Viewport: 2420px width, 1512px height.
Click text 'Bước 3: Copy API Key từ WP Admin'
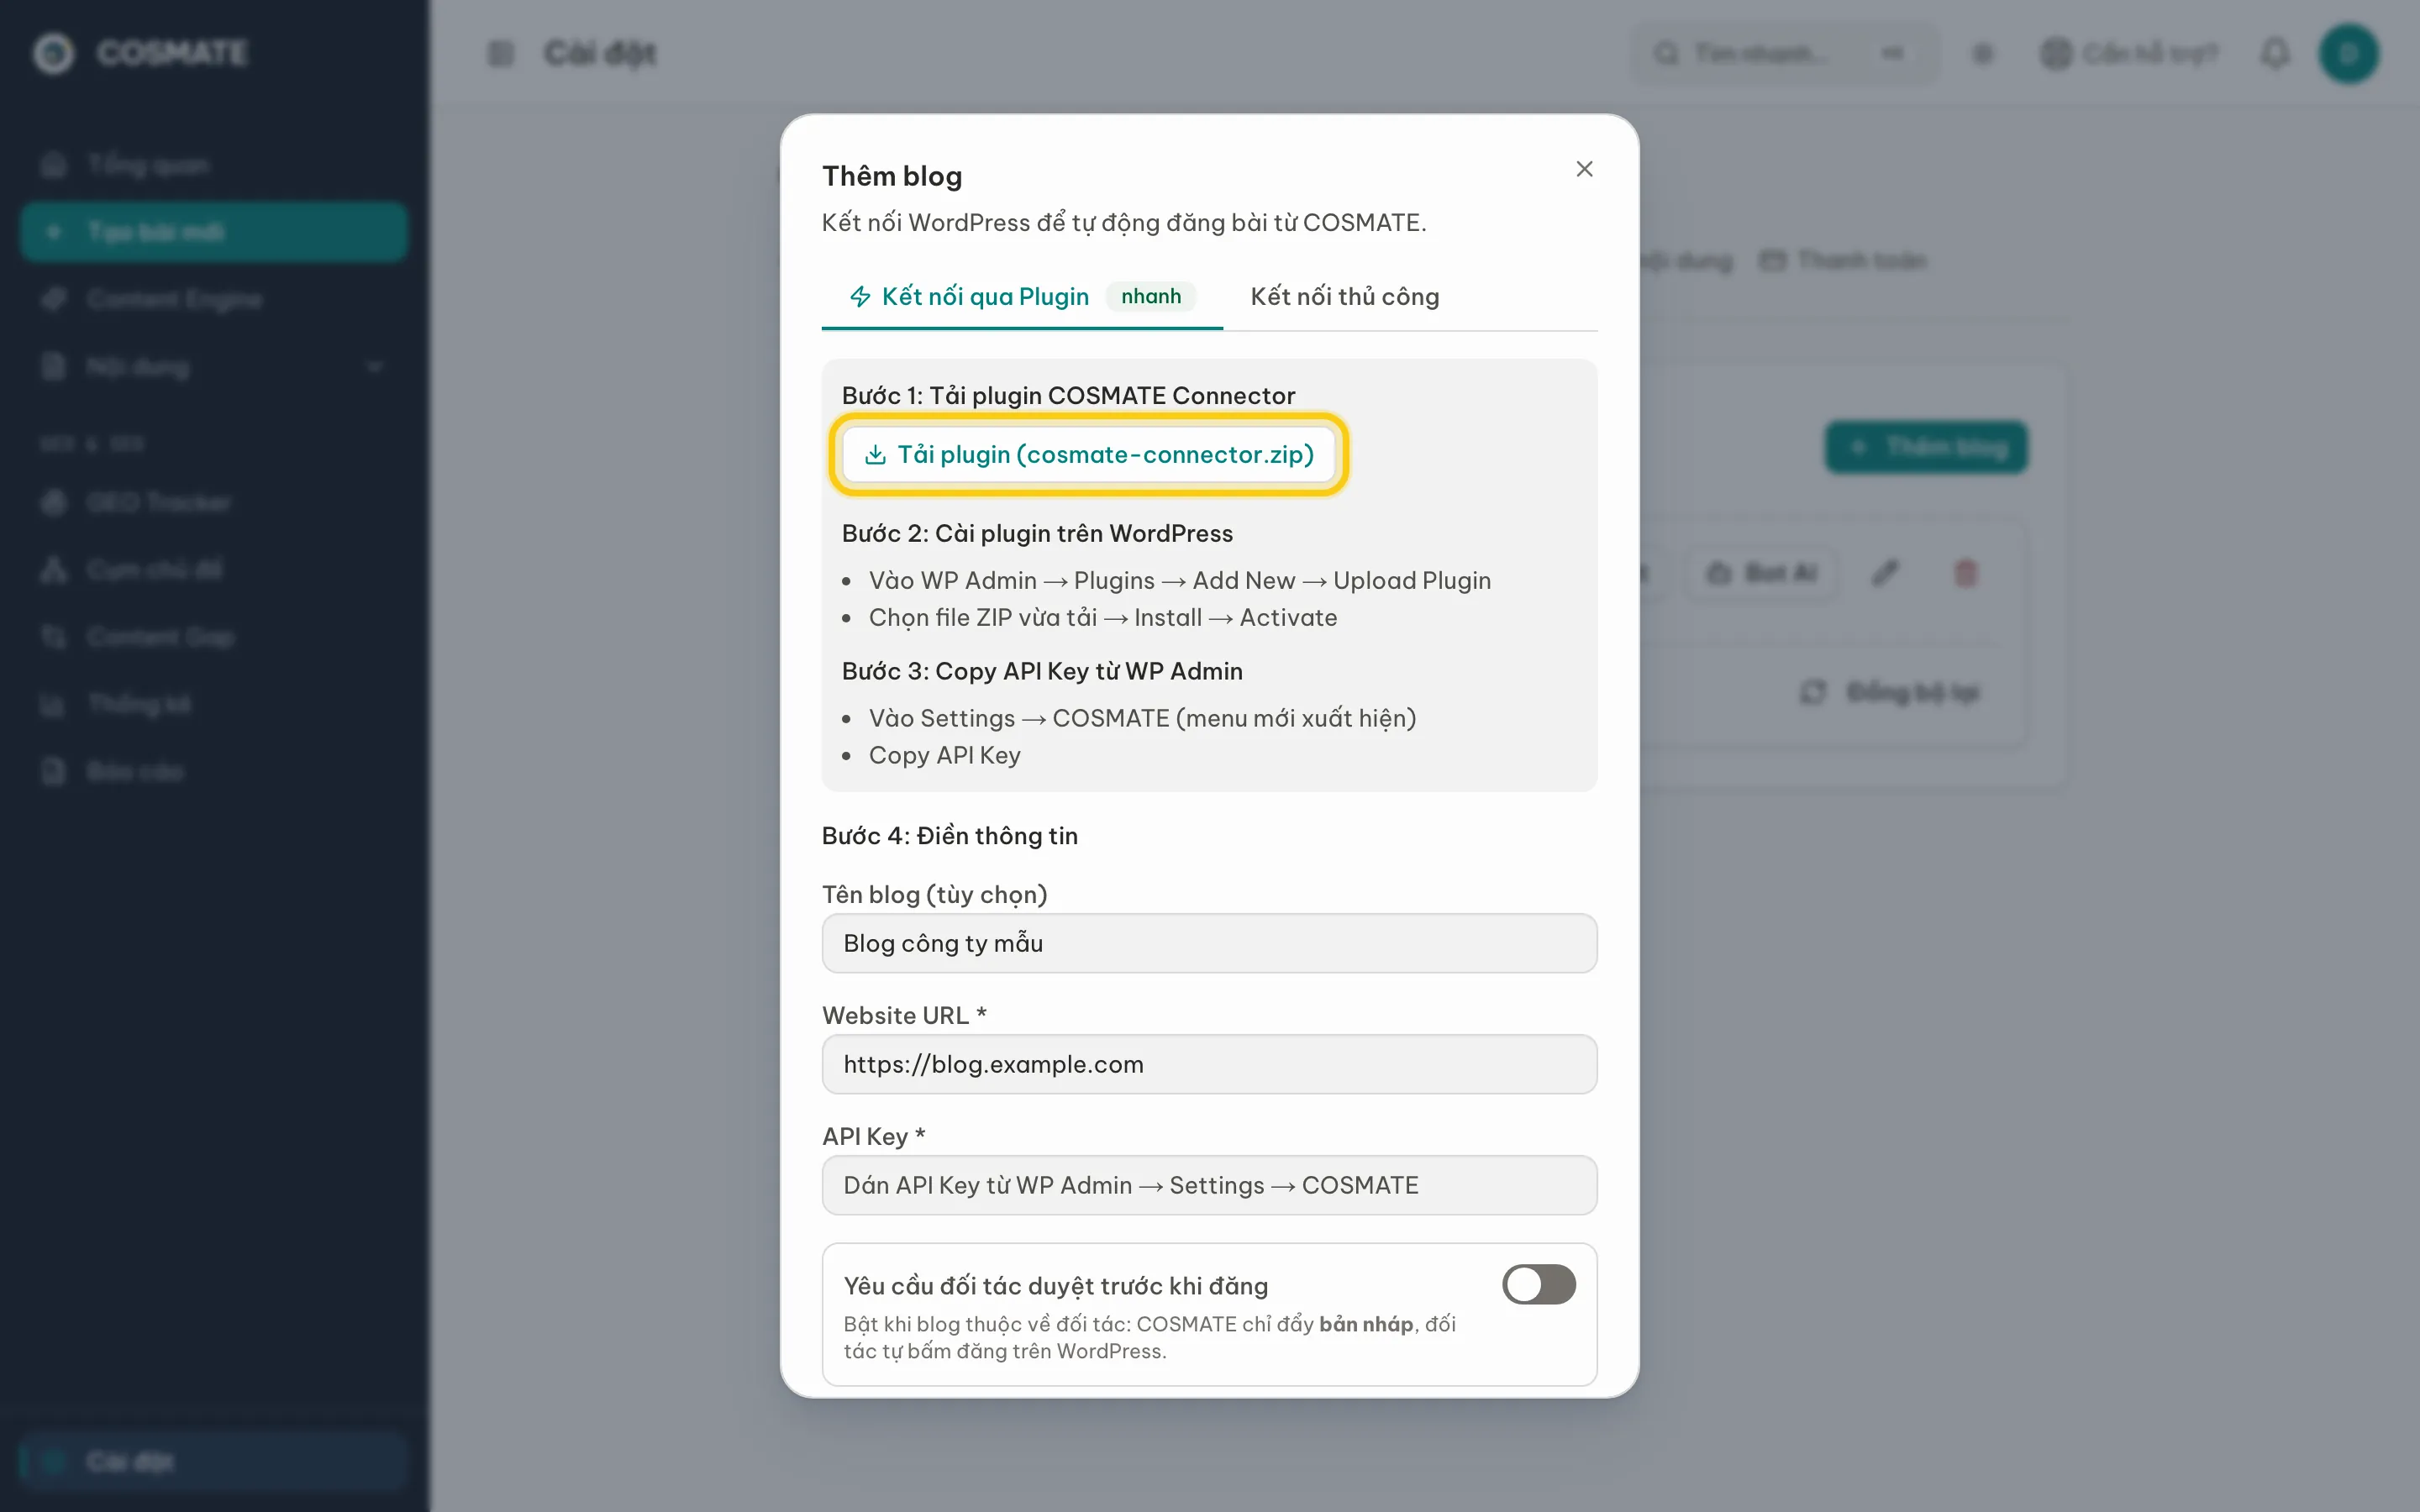pos(1042,671)
